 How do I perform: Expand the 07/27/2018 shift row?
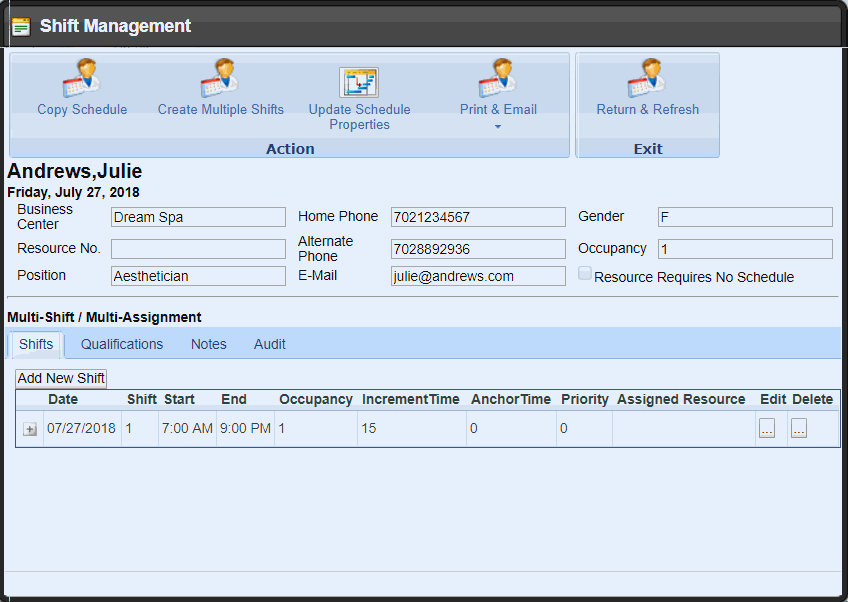pos(30,429)
